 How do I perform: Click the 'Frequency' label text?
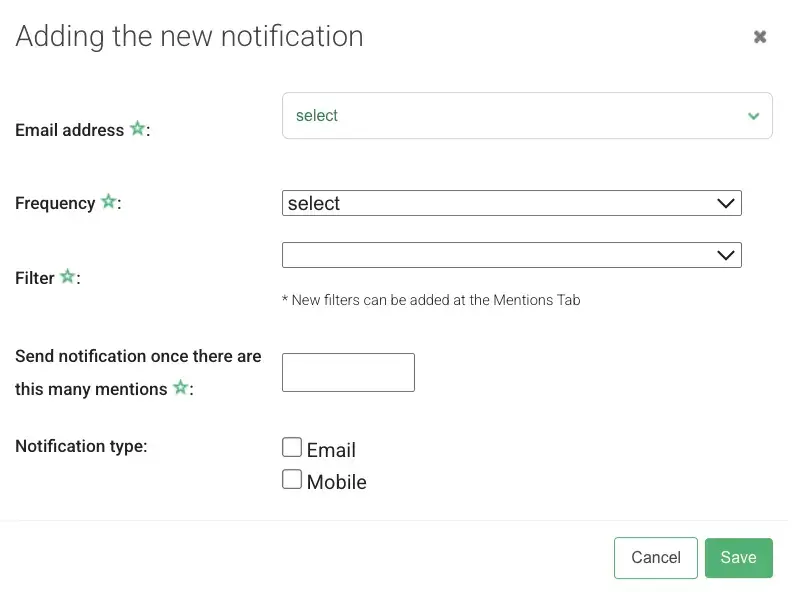pyautogui.click(x=55, y=204)
